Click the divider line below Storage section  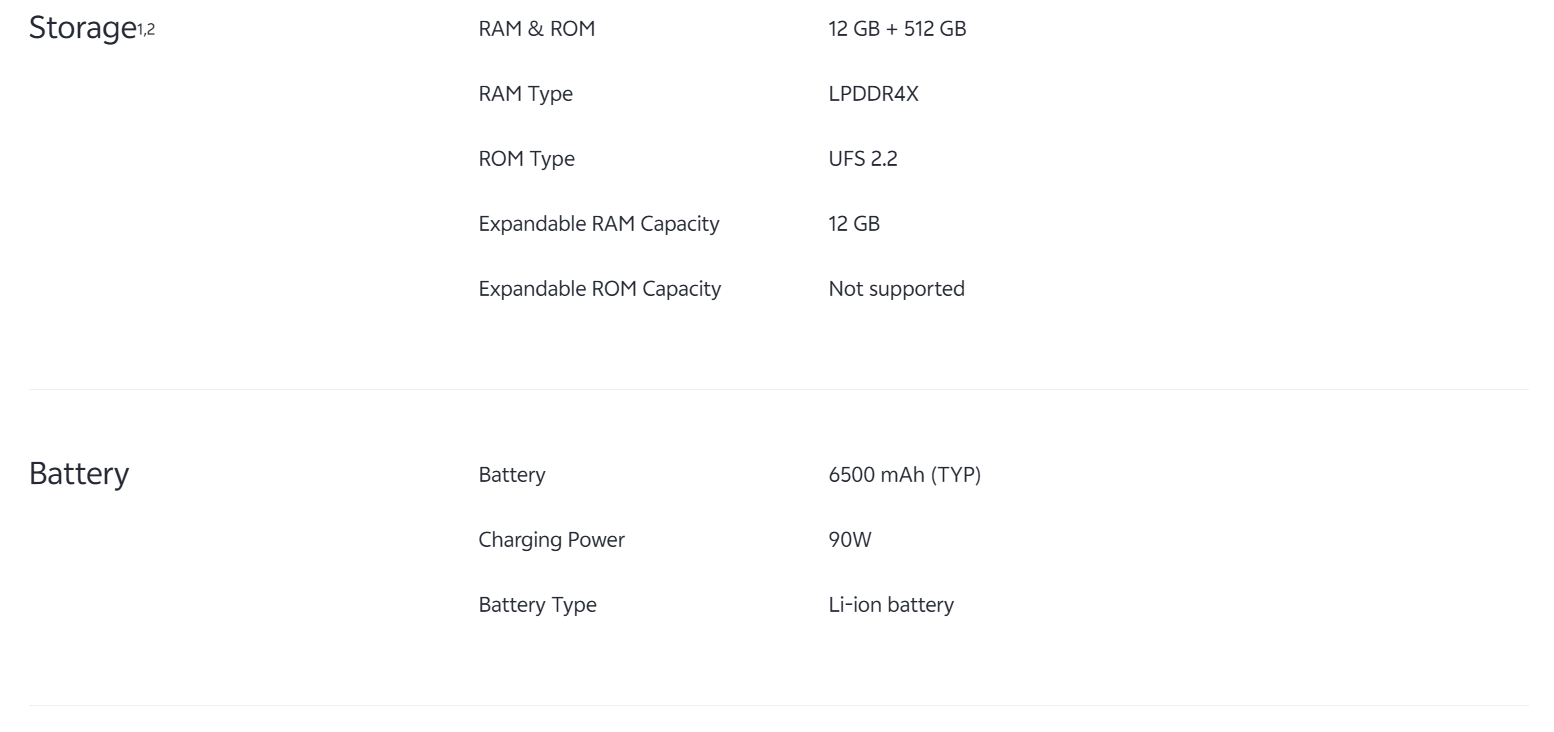[777, 389]
